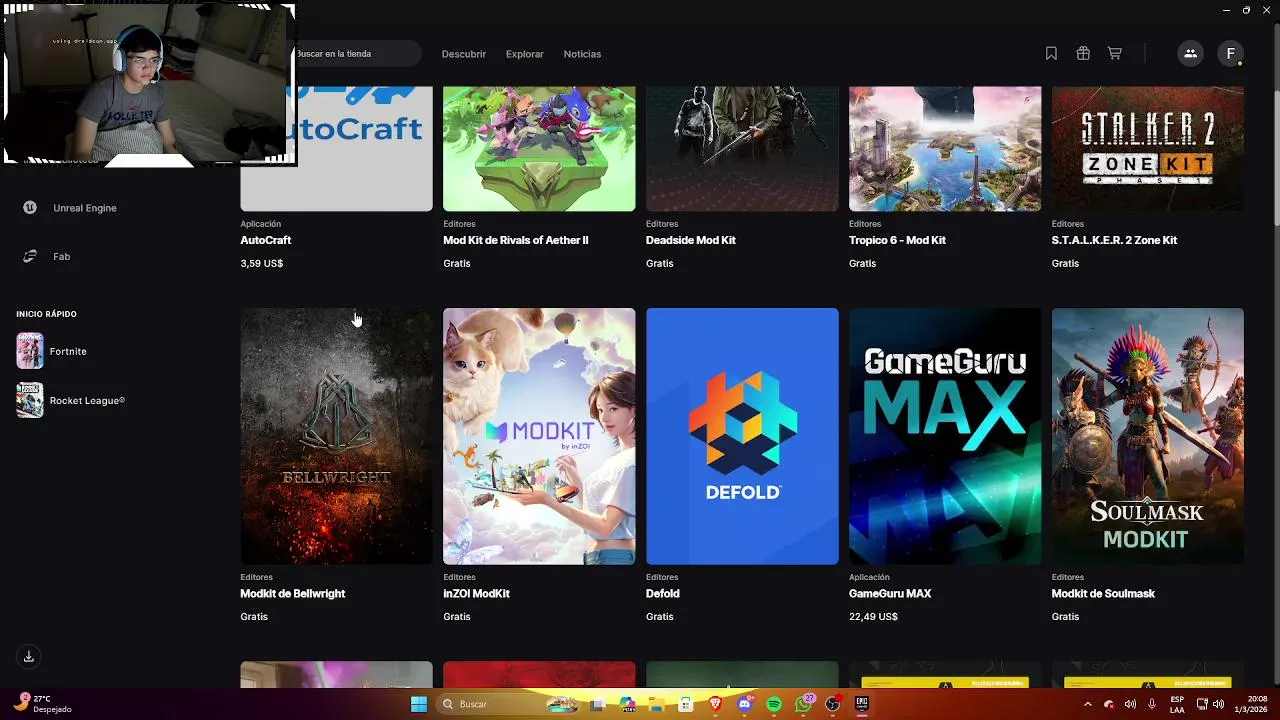Open WhatsApp from the taskbar
The height and width of the screenshot is (720, 1280).
[x=803, y=704]
